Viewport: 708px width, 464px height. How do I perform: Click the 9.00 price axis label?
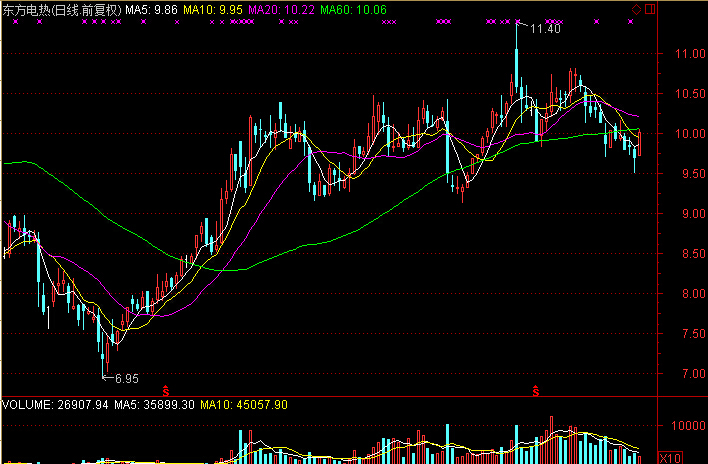click(693, 213)
